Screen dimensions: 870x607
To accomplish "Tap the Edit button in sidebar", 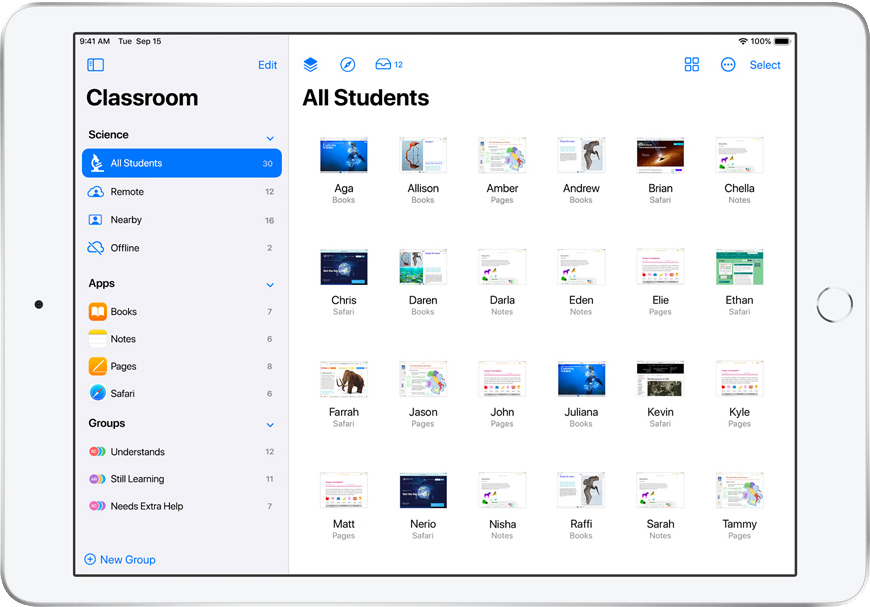I will [267, 65].
